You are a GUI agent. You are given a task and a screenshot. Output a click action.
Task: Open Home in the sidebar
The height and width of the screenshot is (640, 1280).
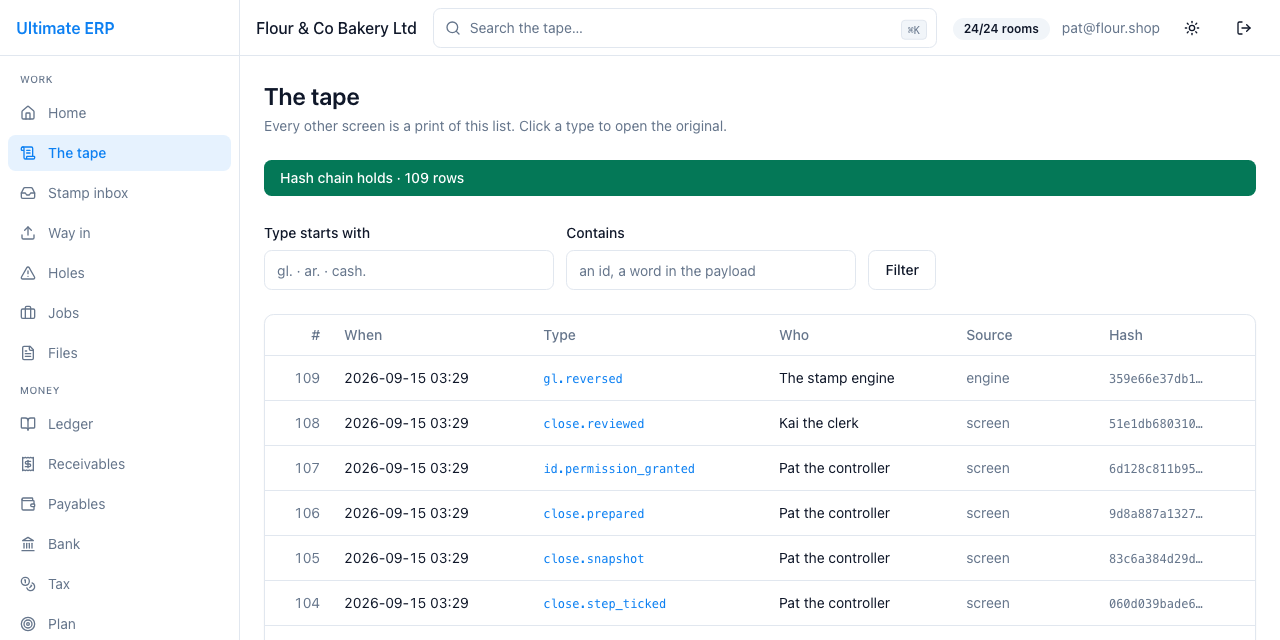click(119, 113)
